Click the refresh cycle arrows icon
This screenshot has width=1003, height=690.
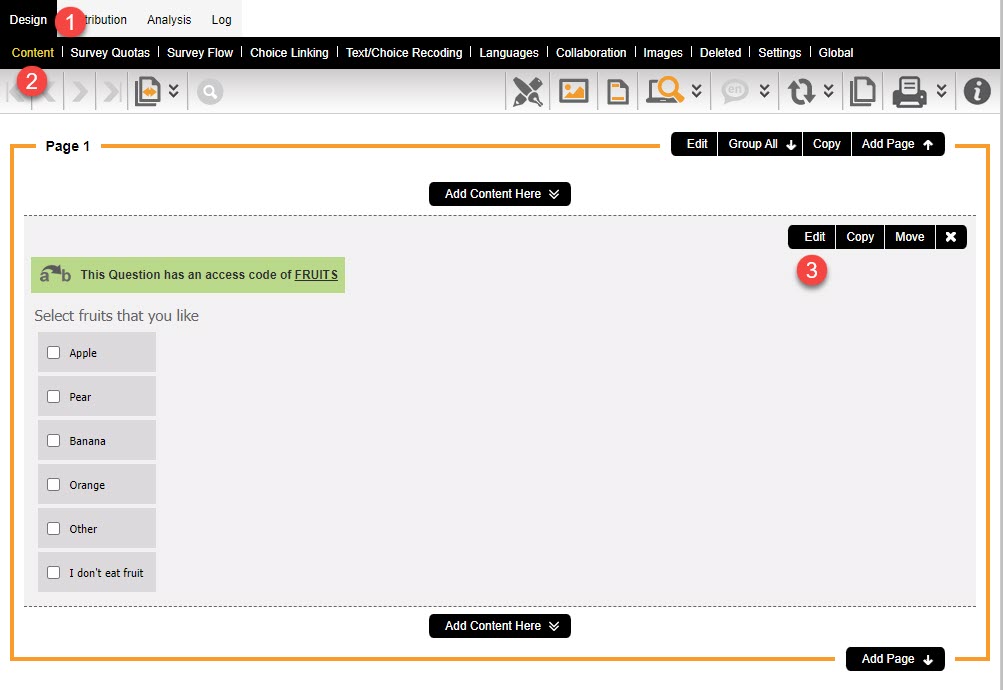click(801, 91)
